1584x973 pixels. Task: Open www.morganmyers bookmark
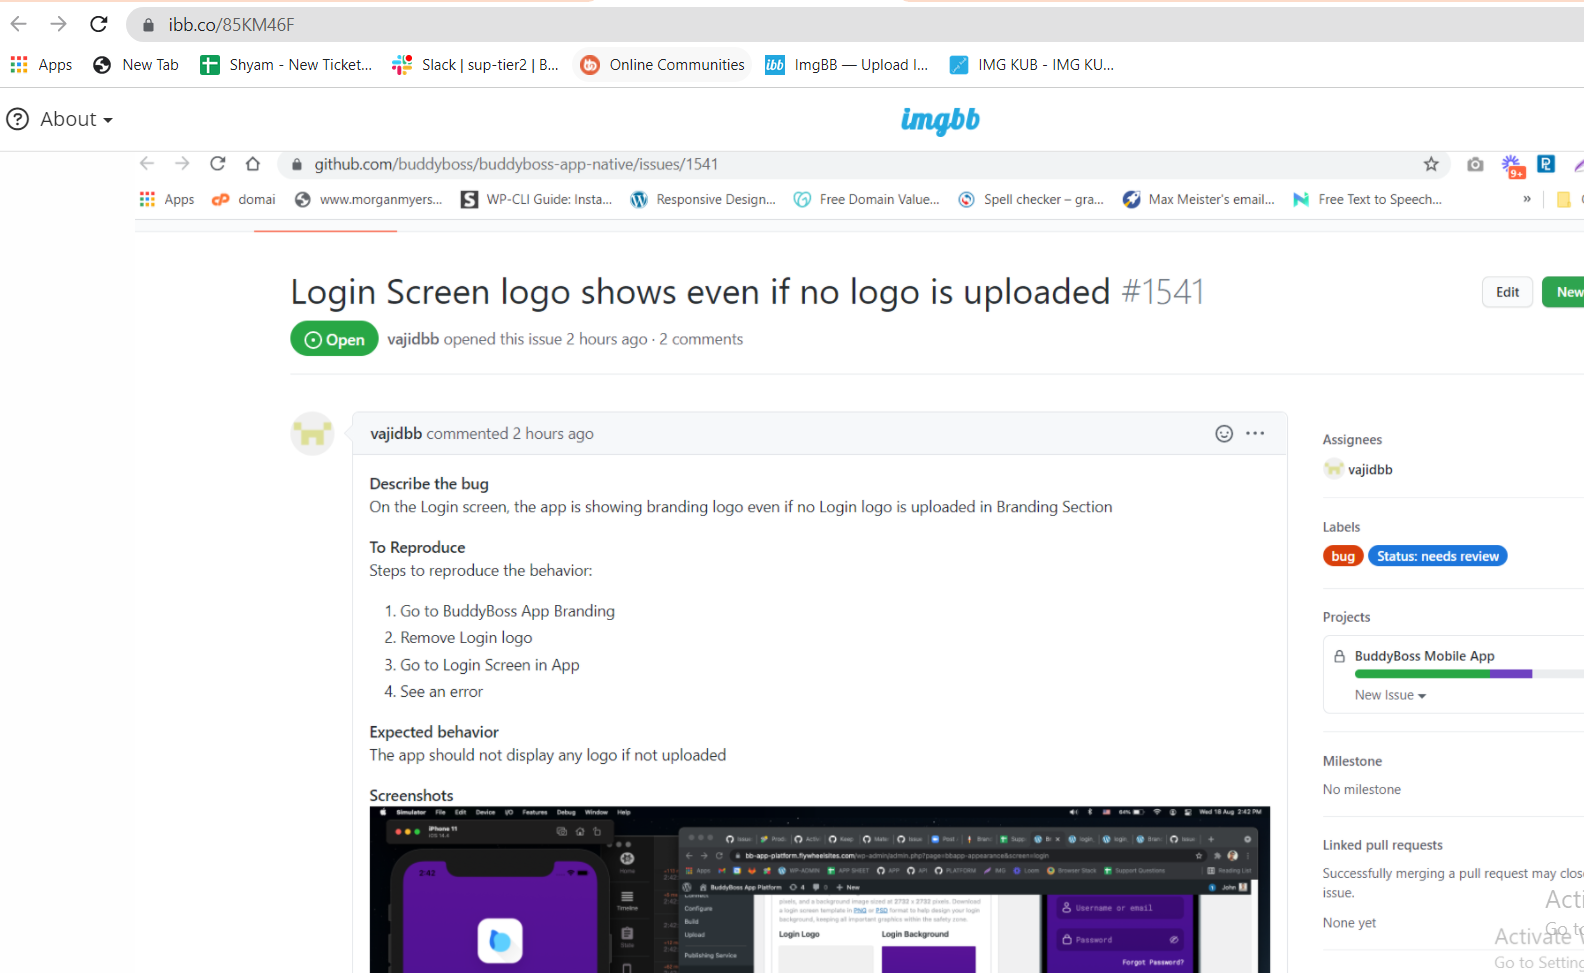pos(369,199)
